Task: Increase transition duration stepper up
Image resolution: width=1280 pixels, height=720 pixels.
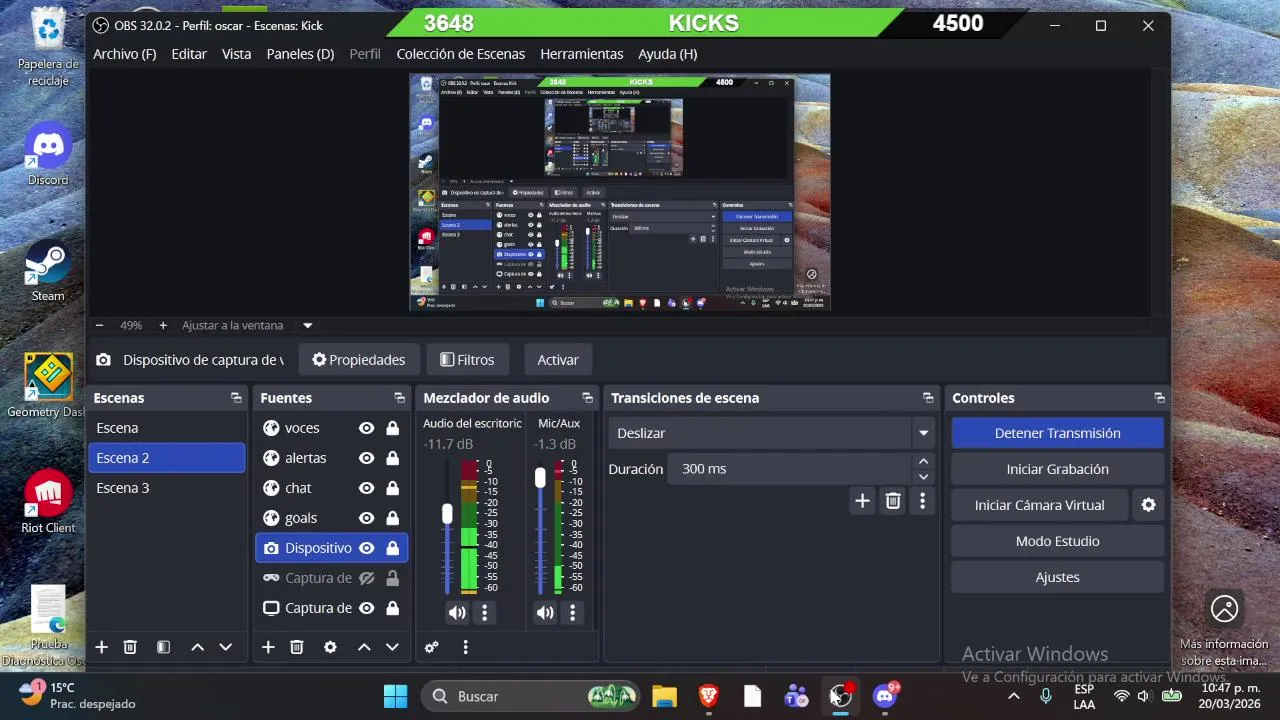Action: click(923, 462)
